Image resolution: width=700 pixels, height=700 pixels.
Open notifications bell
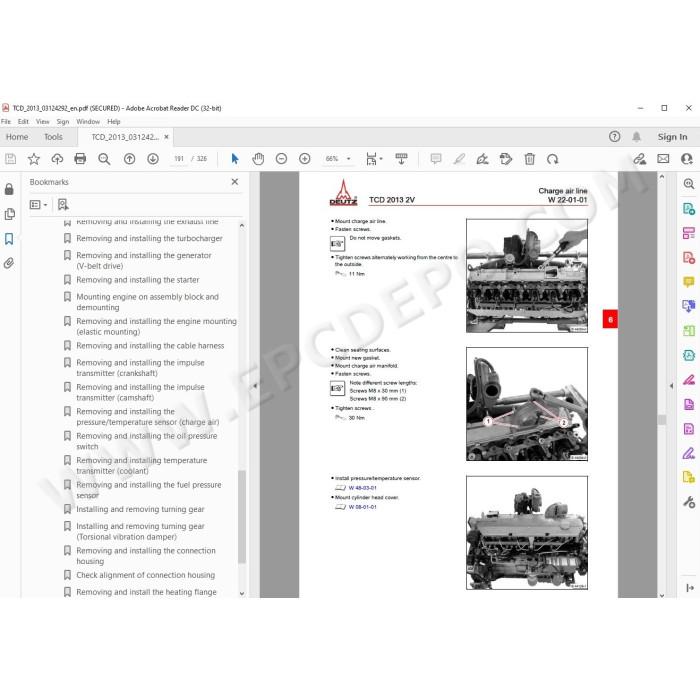[637, 137]
